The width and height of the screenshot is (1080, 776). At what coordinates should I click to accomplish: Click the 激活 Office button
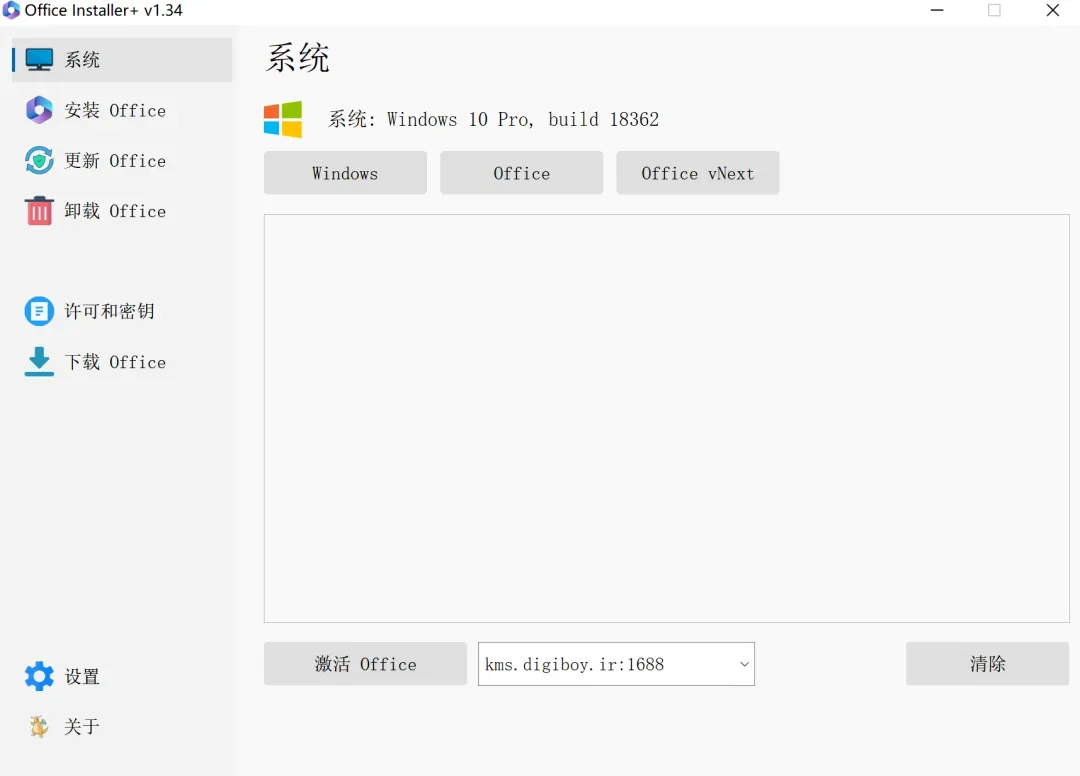pos(365,664)
